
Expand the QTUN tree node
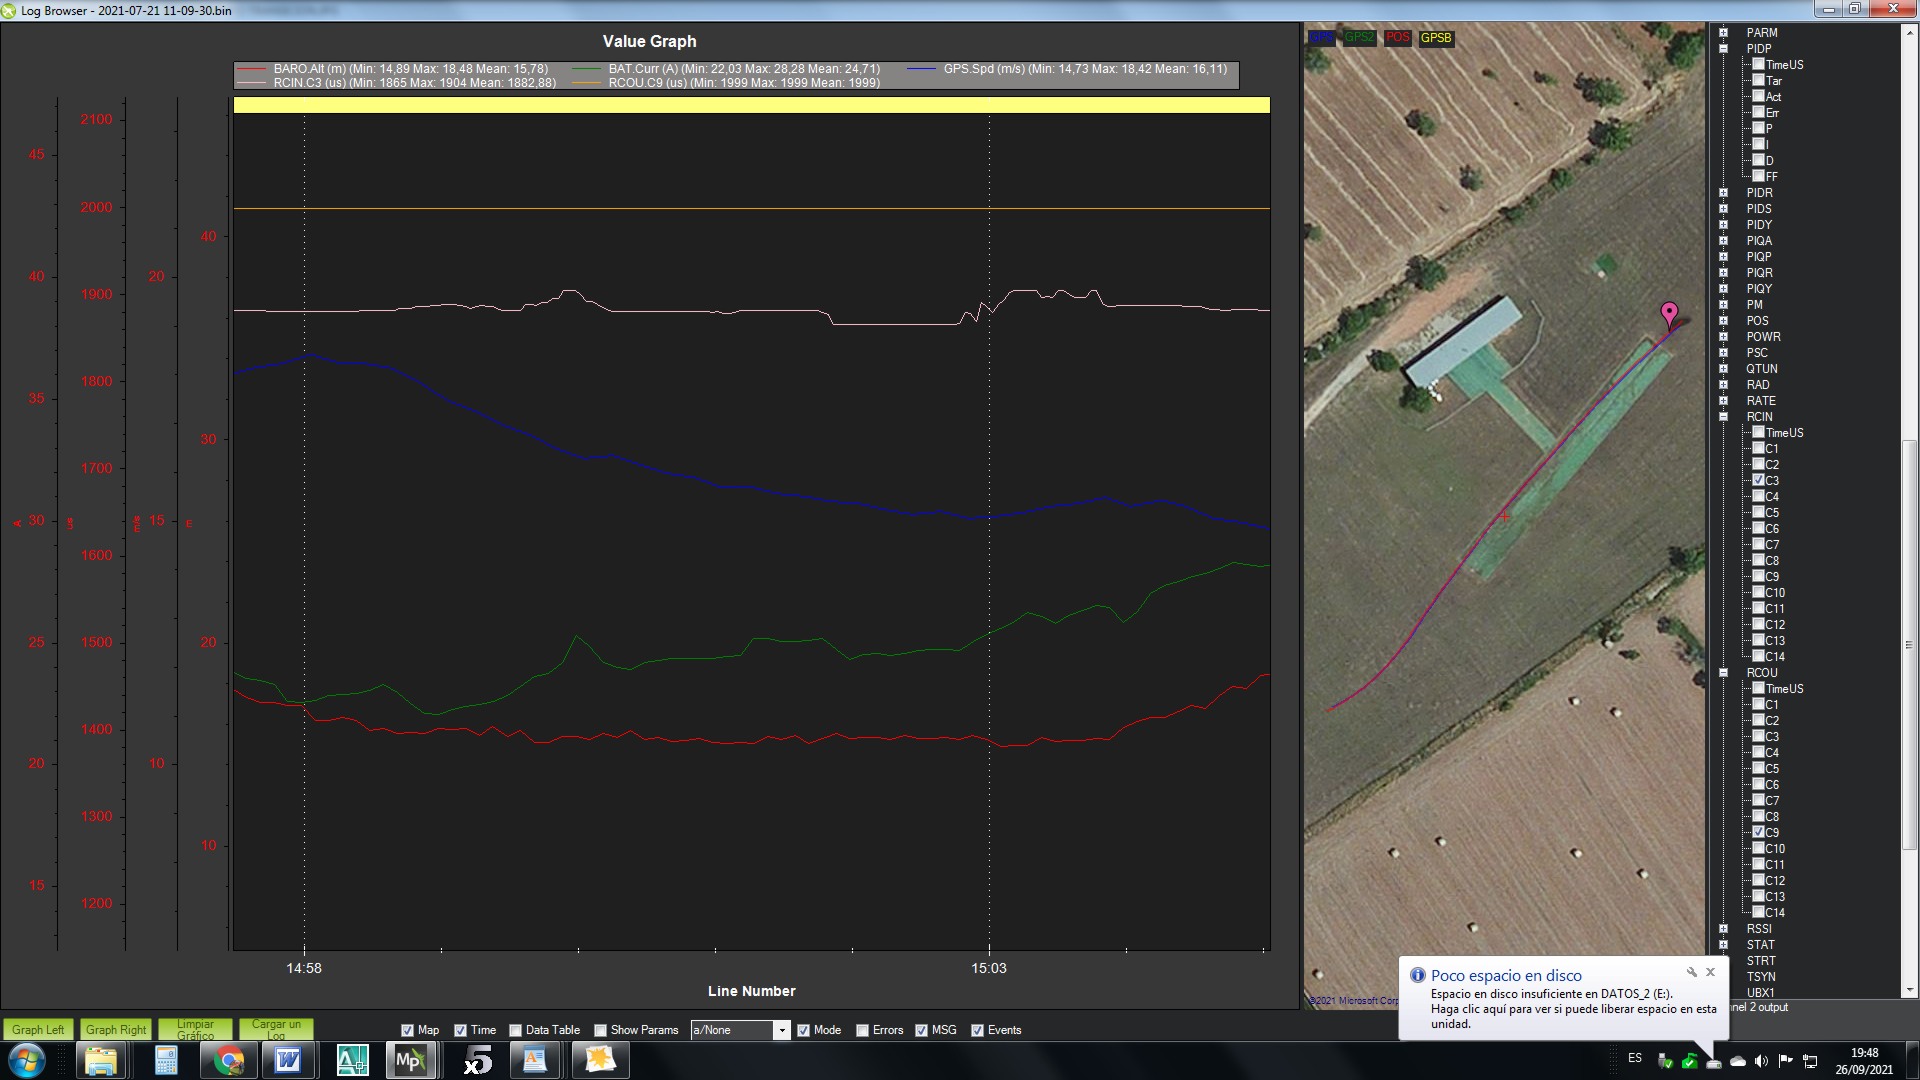1723,369
